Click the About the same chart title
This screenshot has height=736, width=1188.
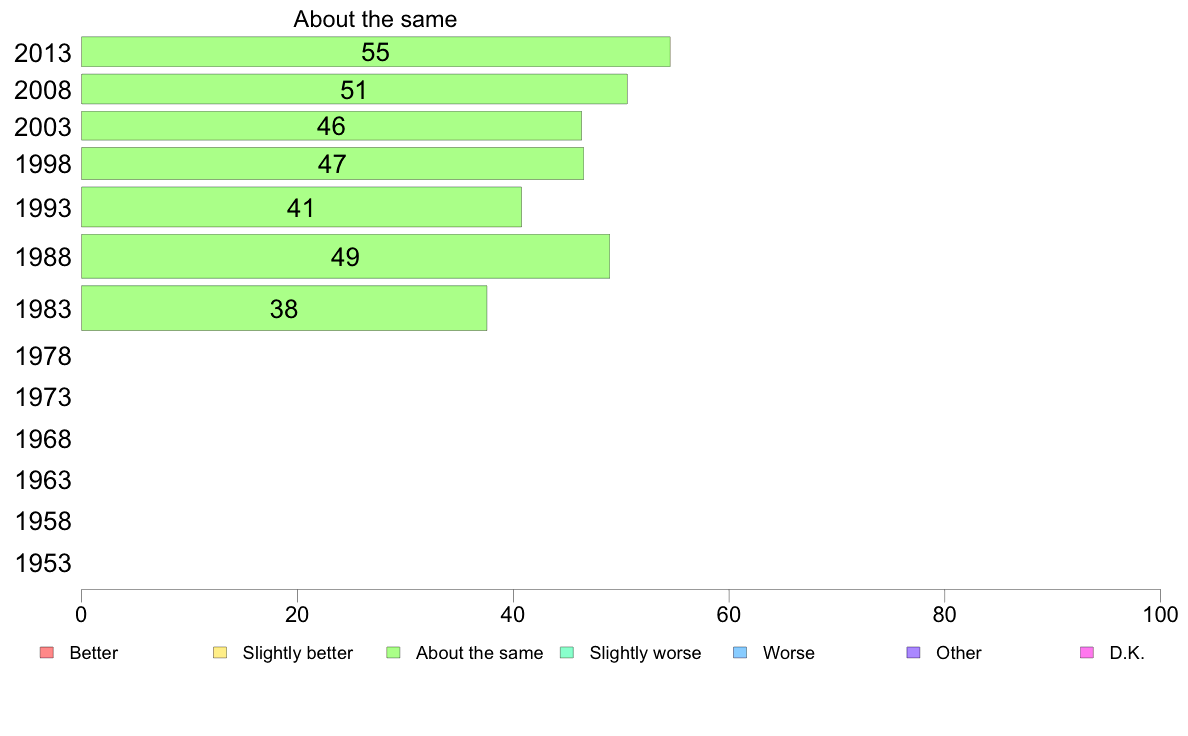[375, 19]
